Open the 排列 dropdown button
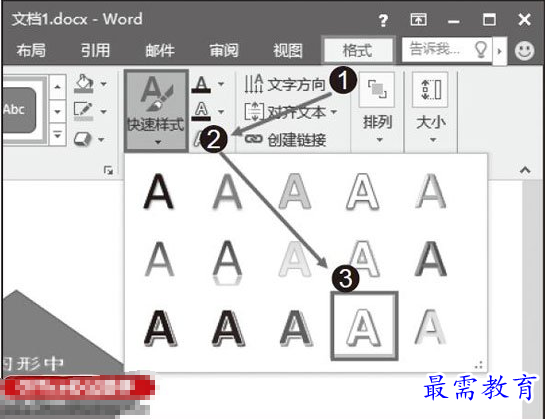 point(377,108)
